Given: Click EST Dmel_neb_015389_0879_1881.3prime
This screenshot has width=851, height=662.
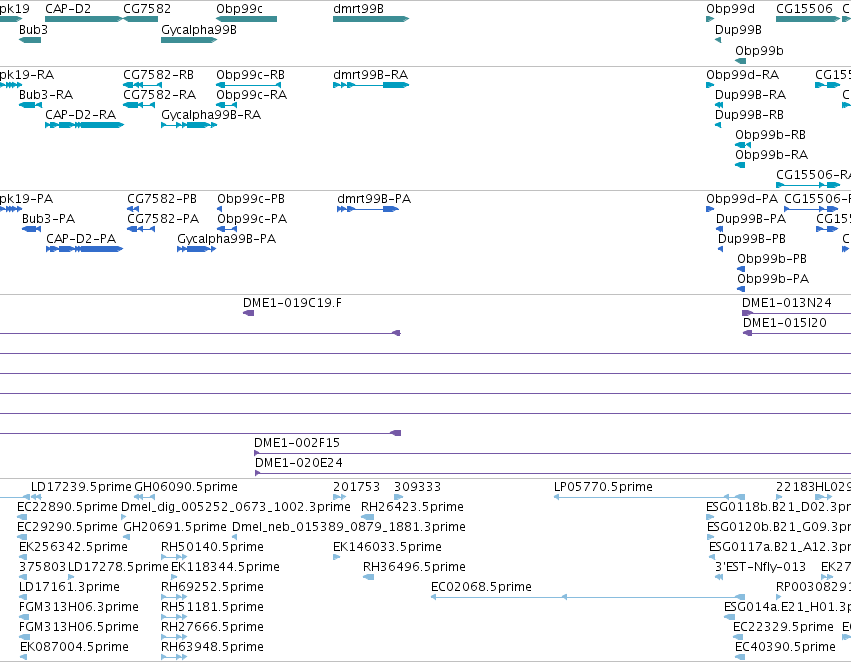Looking at the screenshot, I should [x=234, y=537].
